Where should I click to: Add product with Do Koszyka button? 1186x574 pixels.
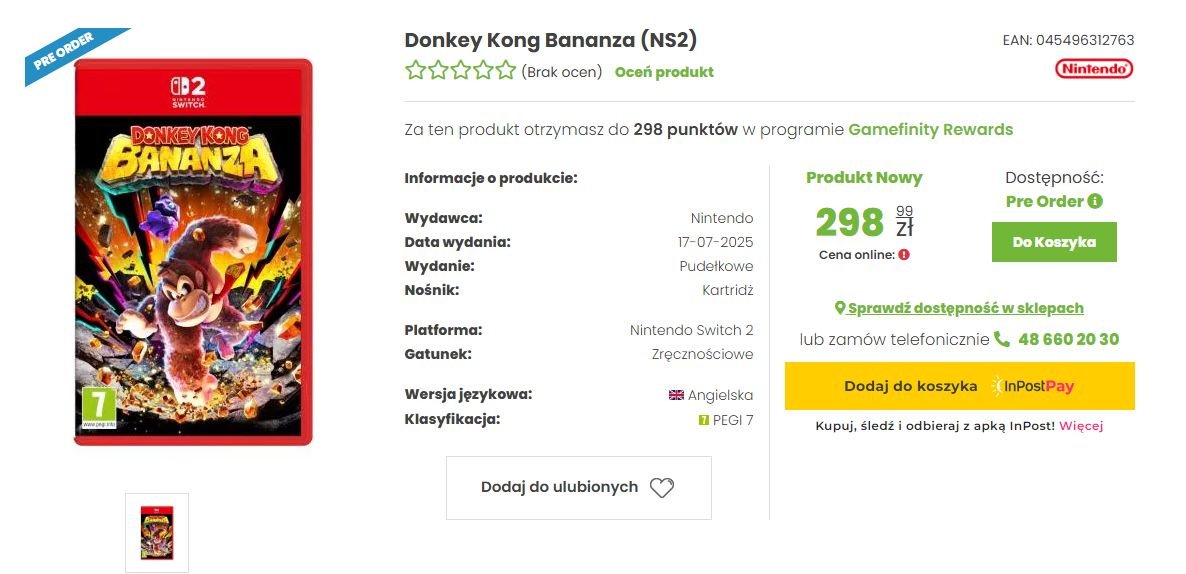pos(1054,242)
